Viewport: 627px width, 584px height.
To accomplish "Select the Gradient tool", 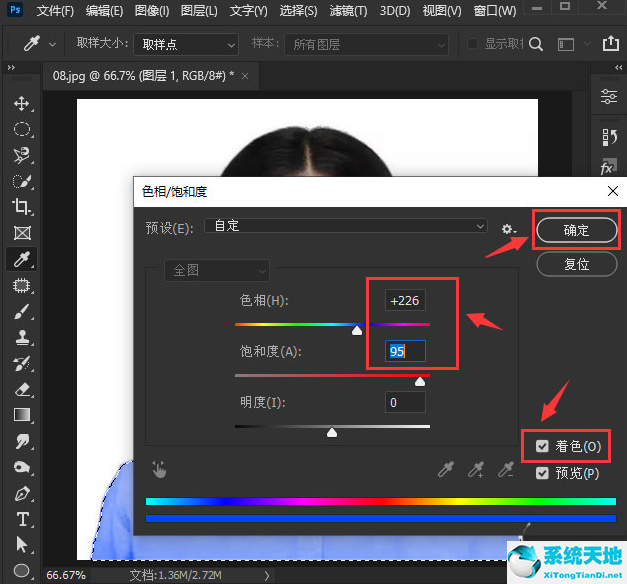I will 22,415.
